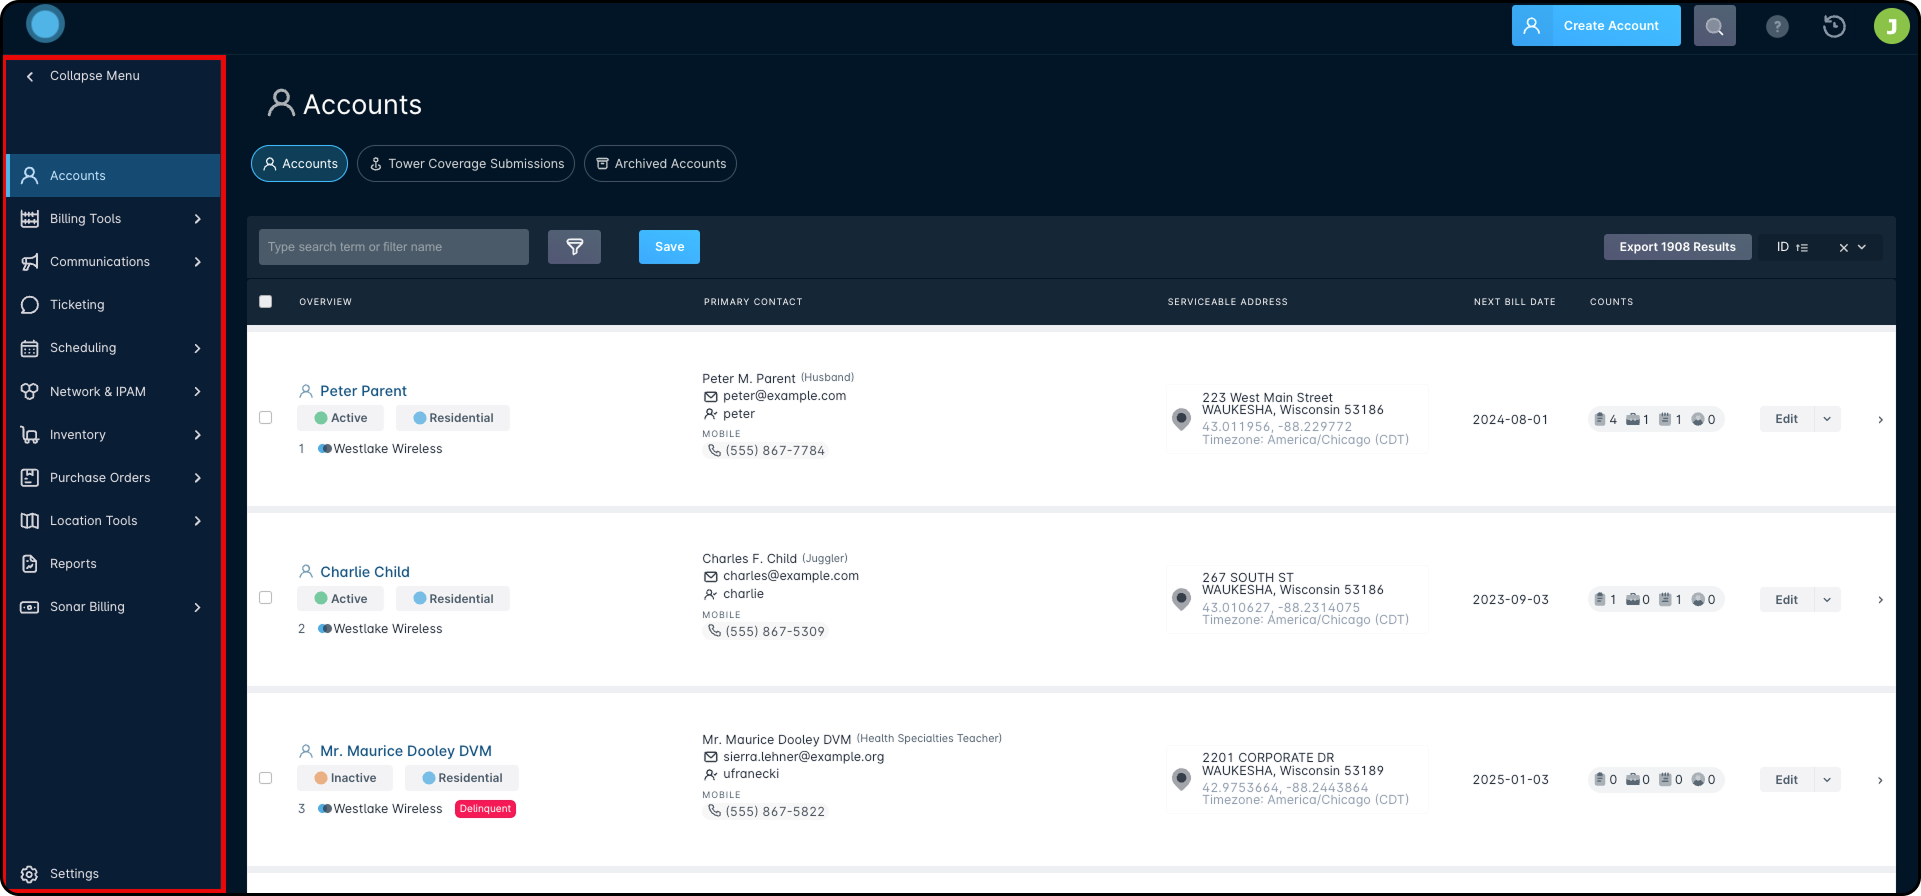This screenshot has height=896, width=1921.
Task: Click the person icon beside Charlie Child name
Action: [306, 572]
